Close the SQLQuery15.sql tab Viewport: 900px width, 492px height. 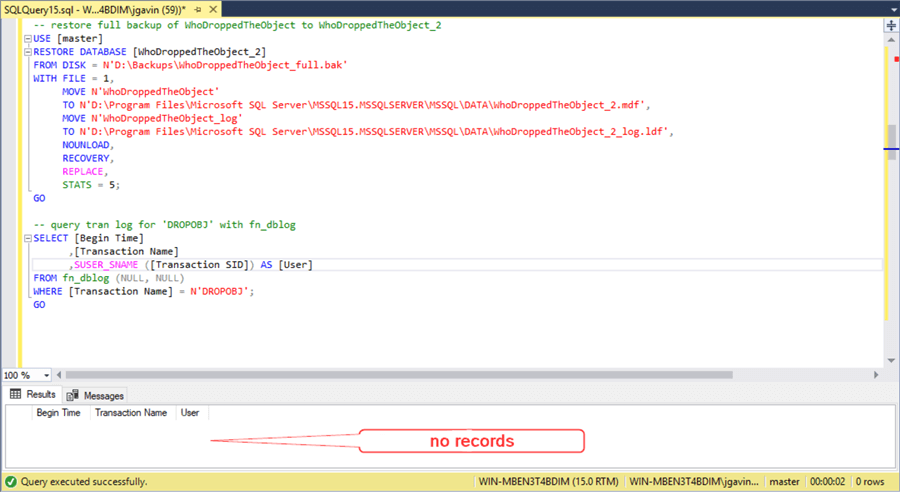213,10
